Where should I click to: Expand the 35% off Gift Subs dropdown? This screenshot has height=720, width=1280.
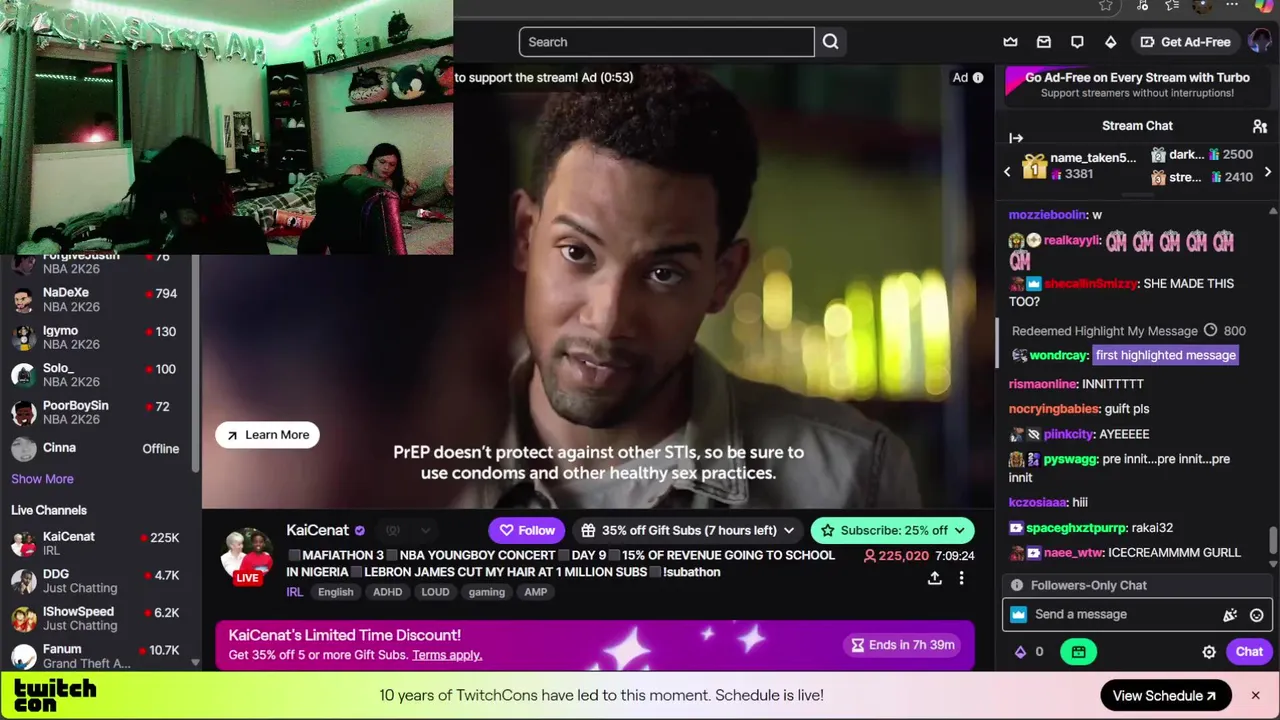point(688,530)
